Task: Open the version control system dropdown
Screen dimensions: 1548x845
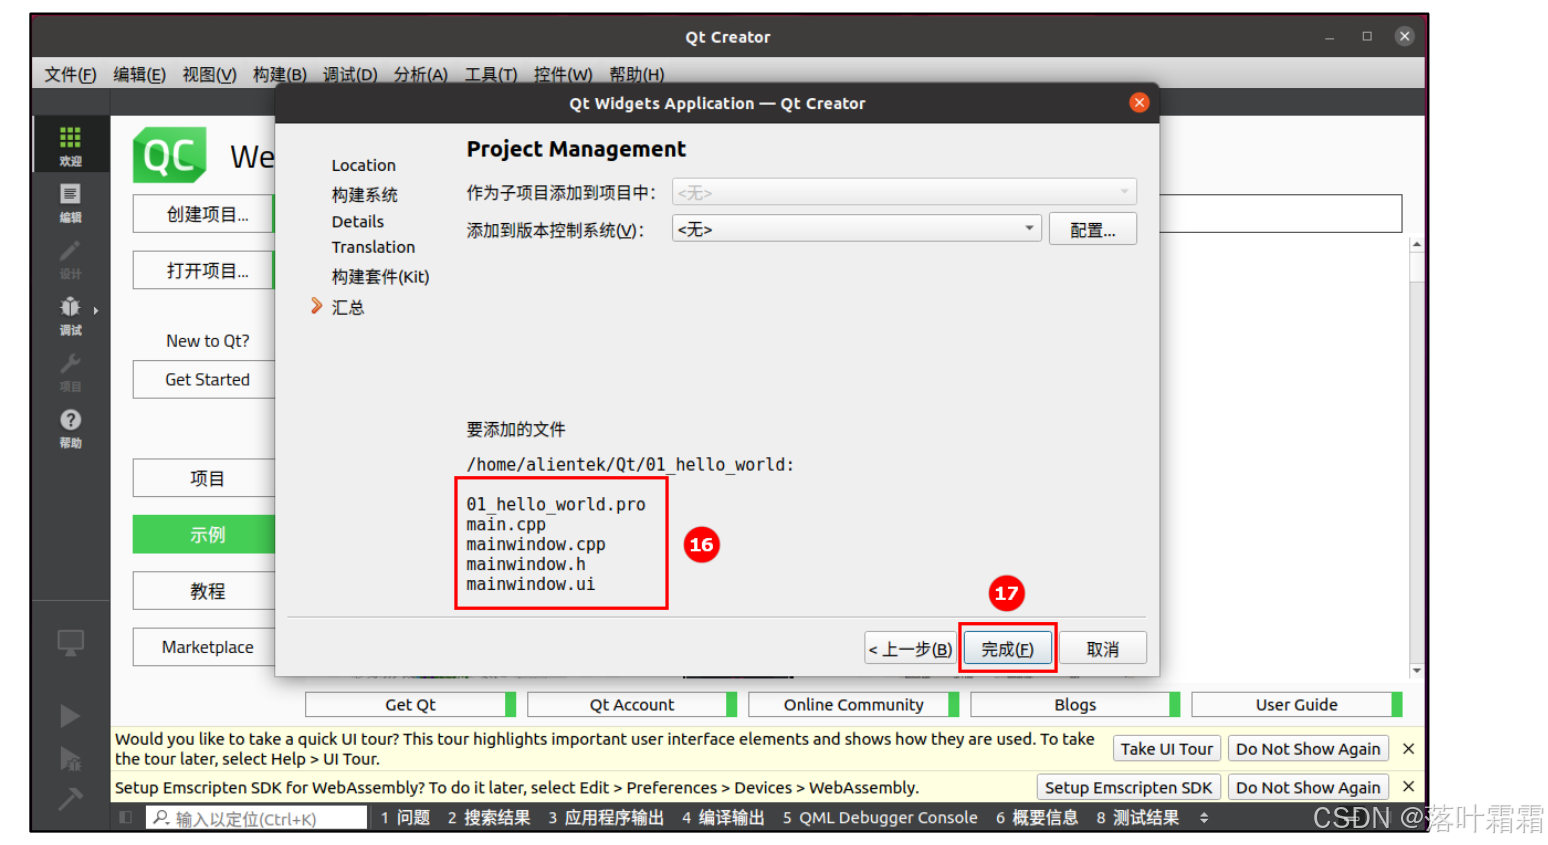Action: (x=856, y=229)
